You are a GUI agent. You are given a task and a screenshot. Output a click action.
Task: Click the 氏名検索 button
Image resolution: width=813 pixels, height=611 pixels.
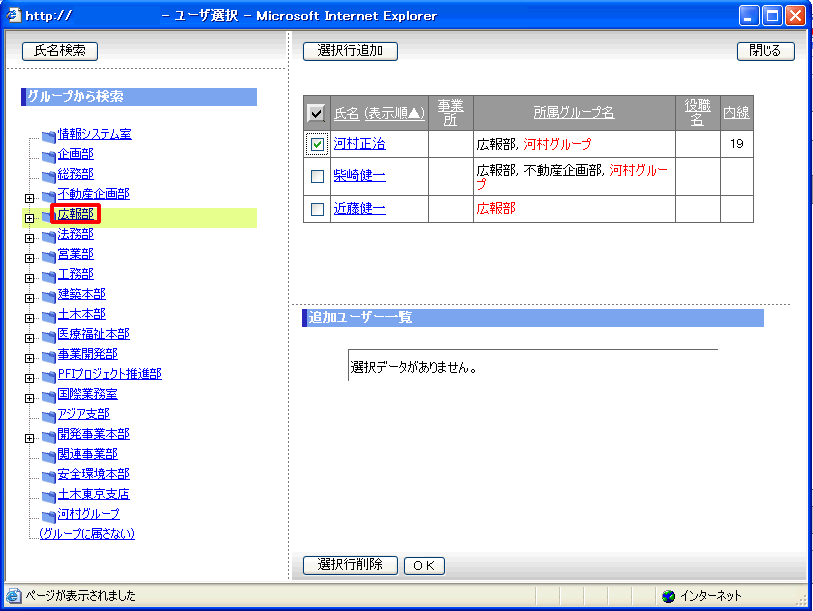pos(60,51)
